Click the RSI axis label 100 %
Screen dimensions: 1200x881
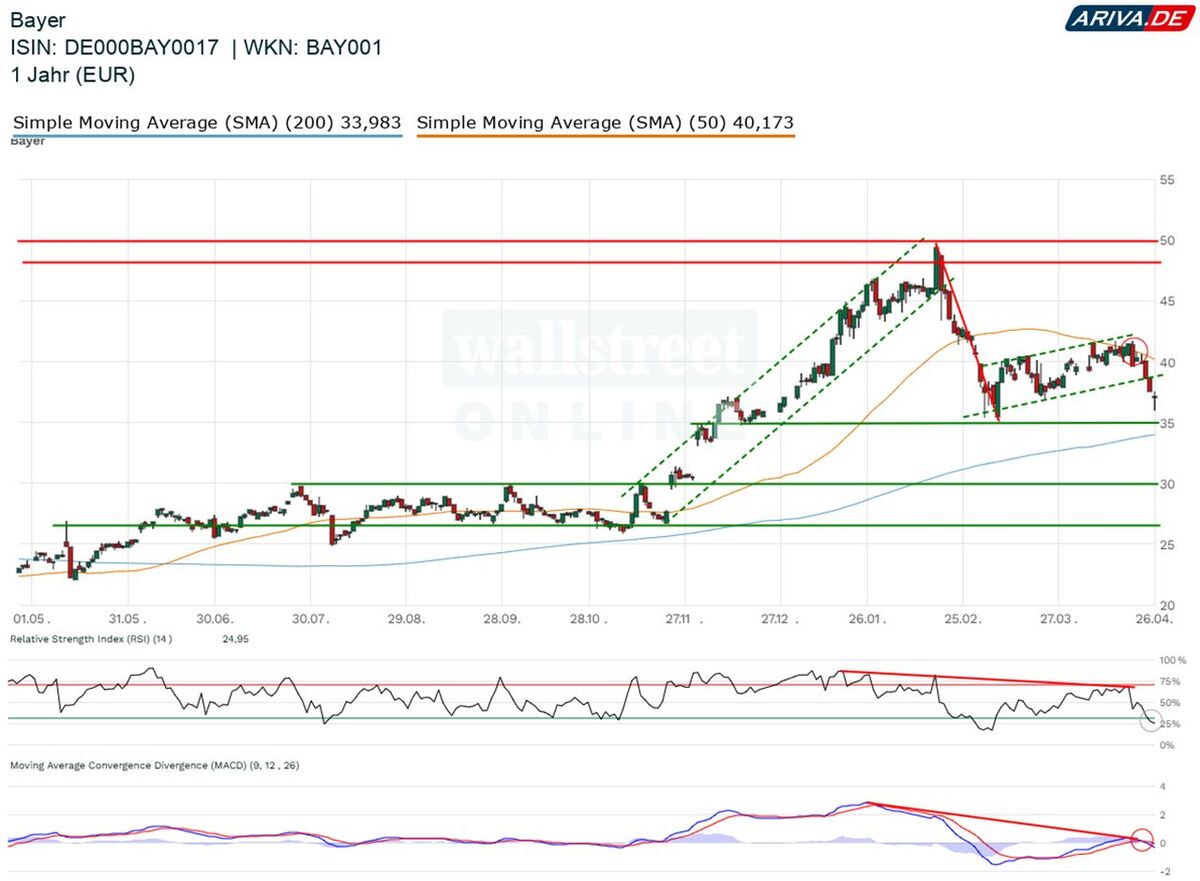[1172, 662]
